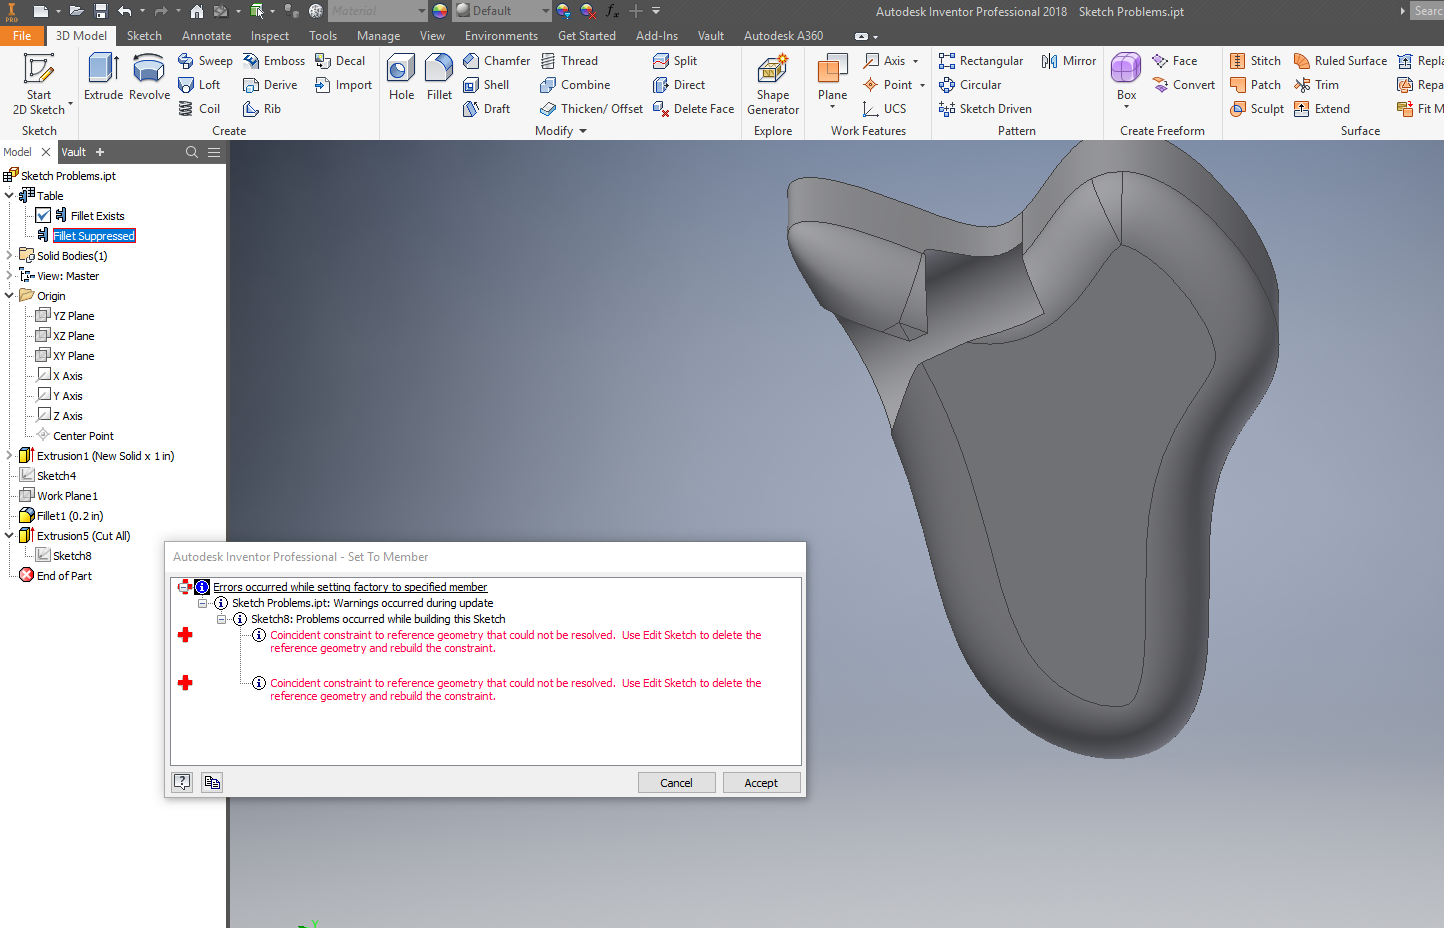This screenshot has width=1444, height=928.
Task: Click the browser search magnifier
Action: click(x=190, y=151)
